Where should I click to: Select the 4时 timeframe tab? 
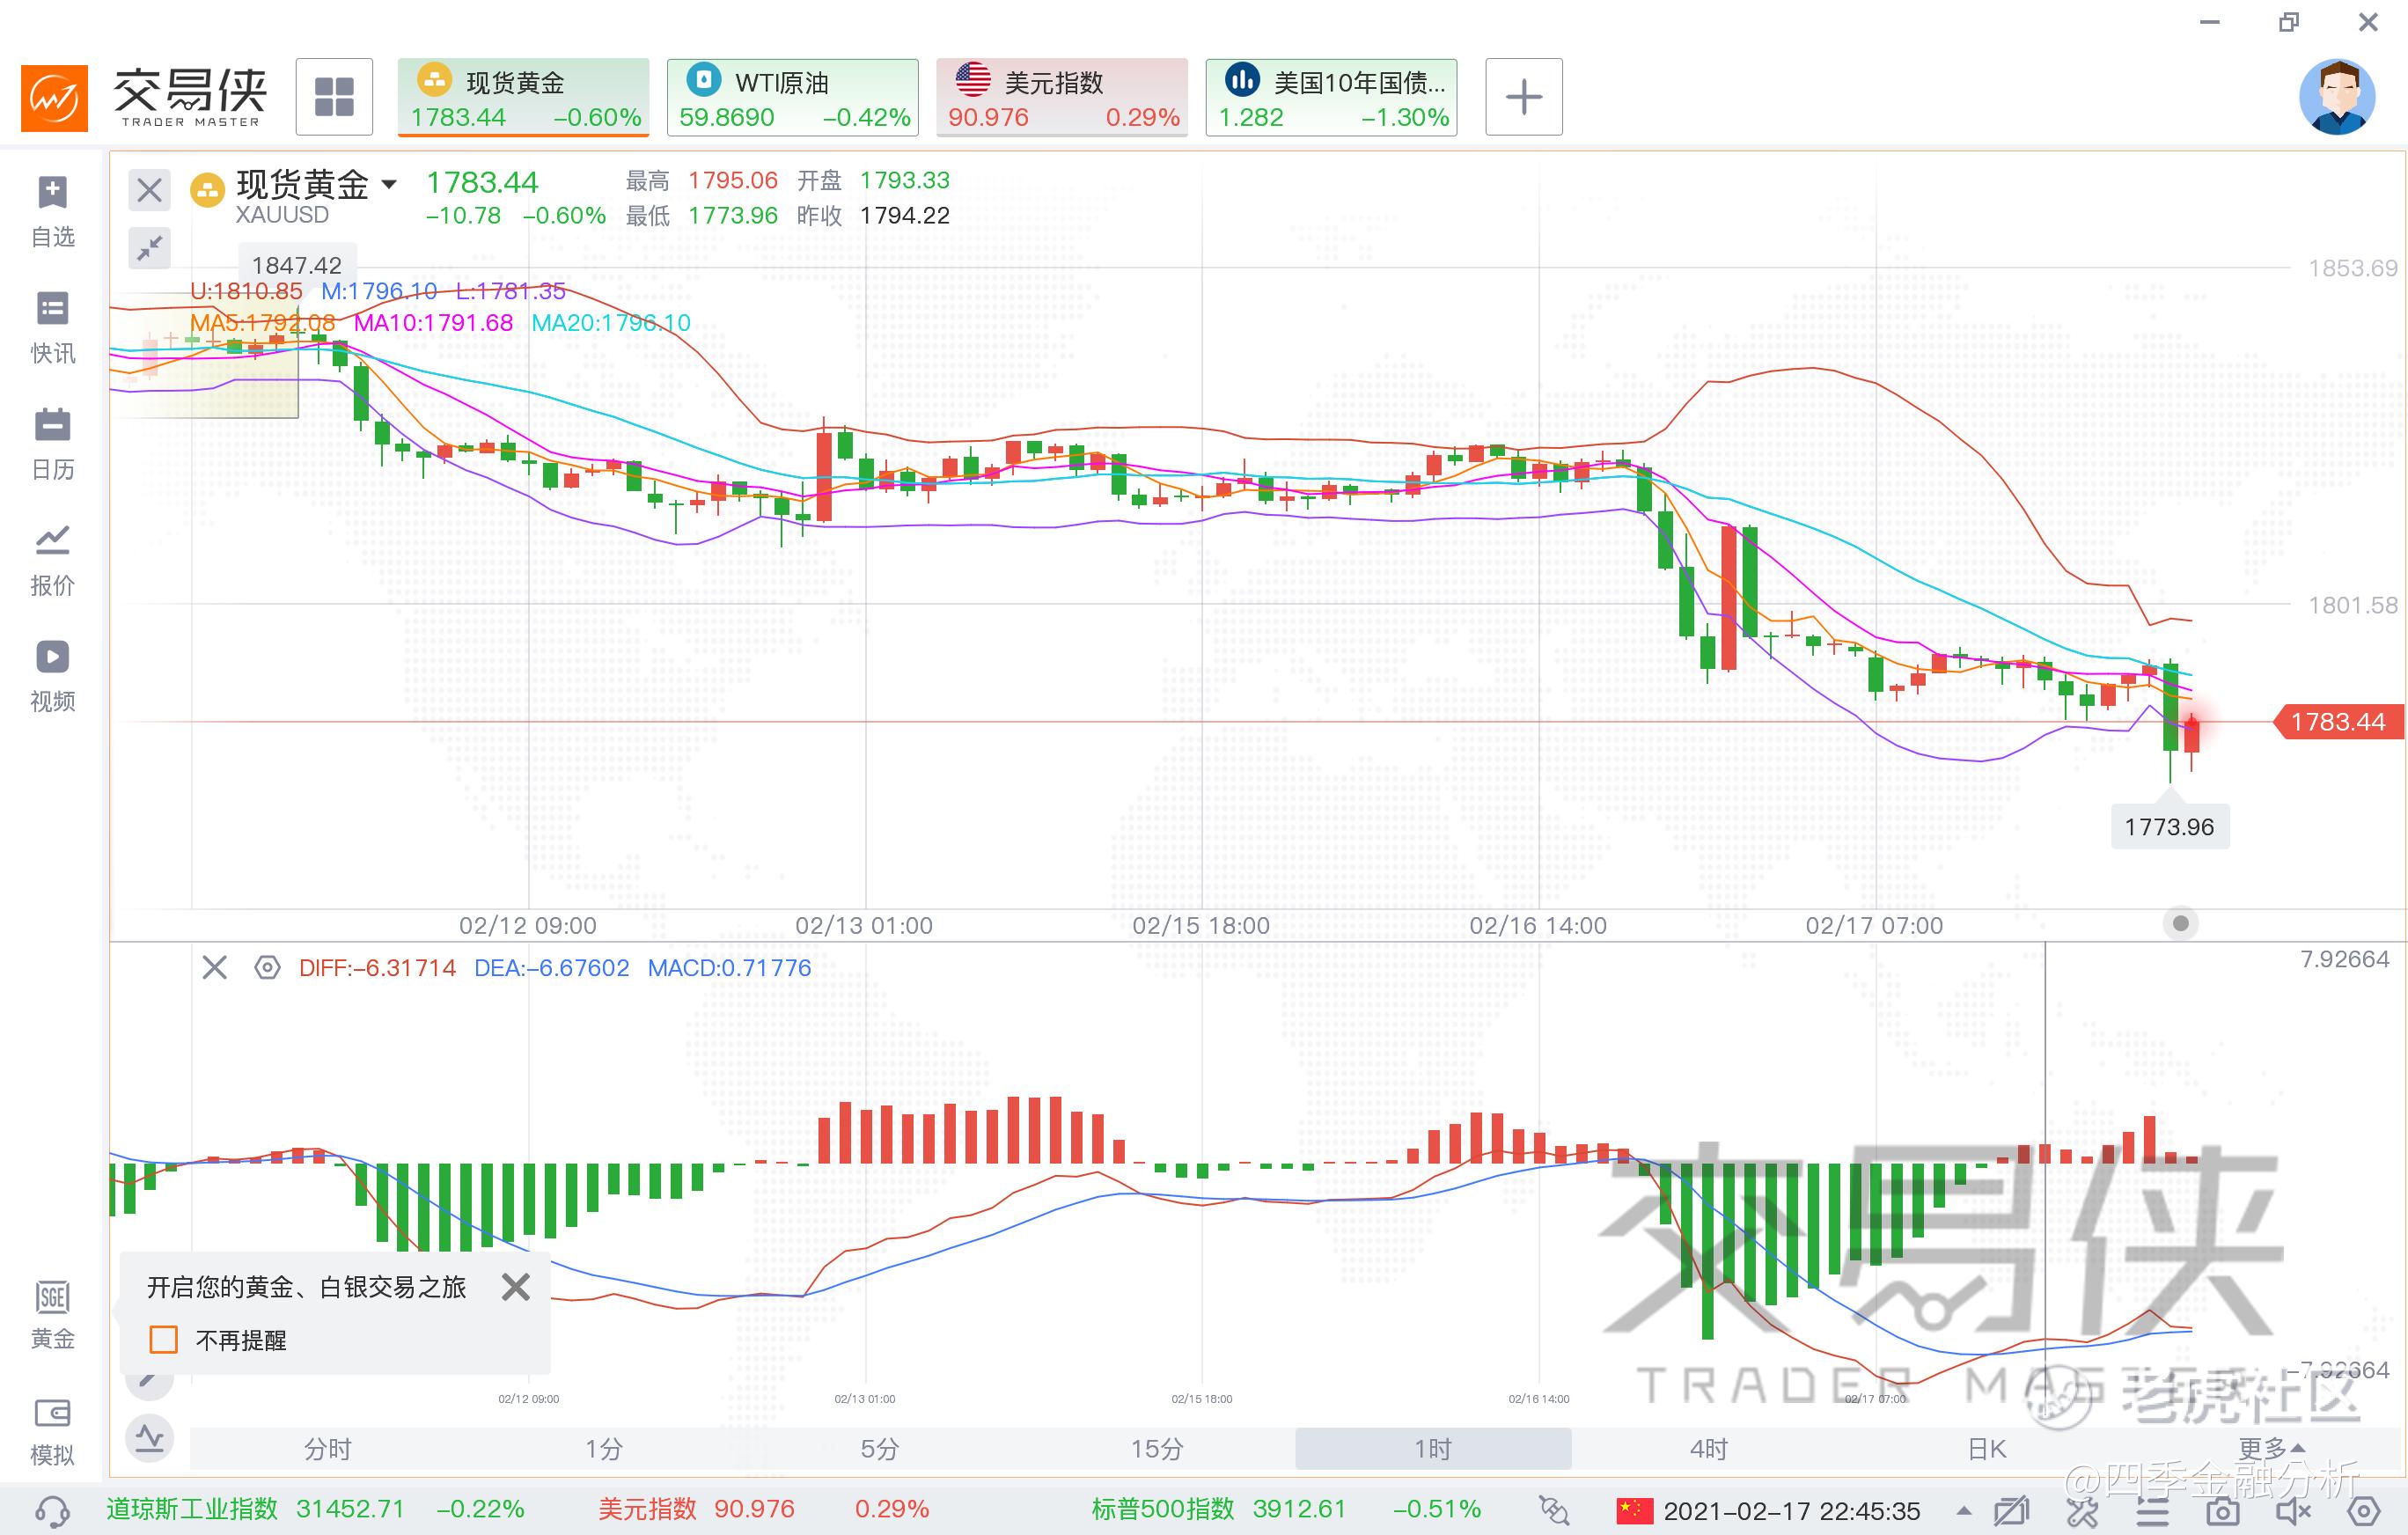1709,1448
